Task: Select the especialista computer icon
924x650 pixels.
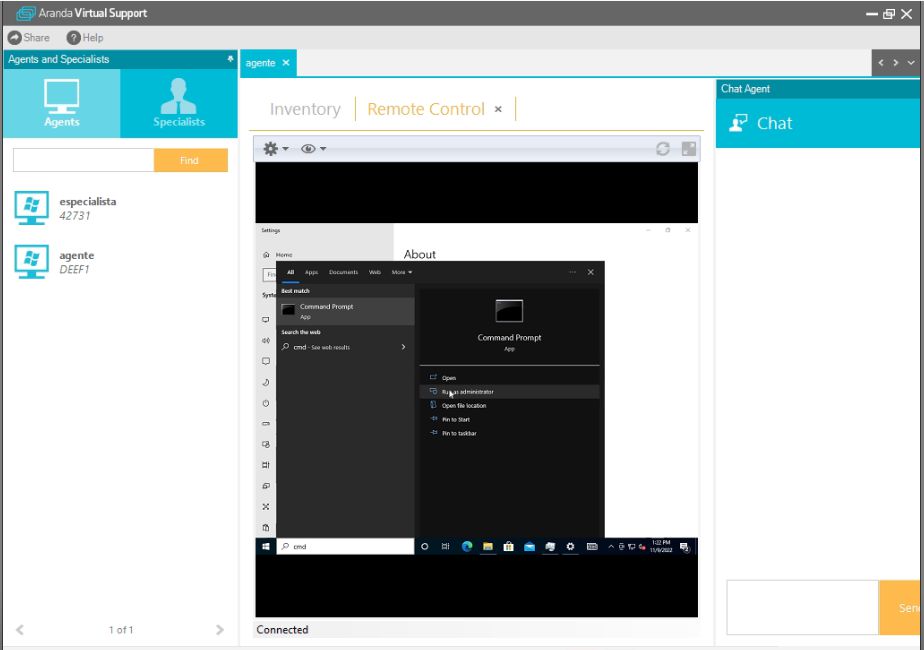Action: click(32, 207)
